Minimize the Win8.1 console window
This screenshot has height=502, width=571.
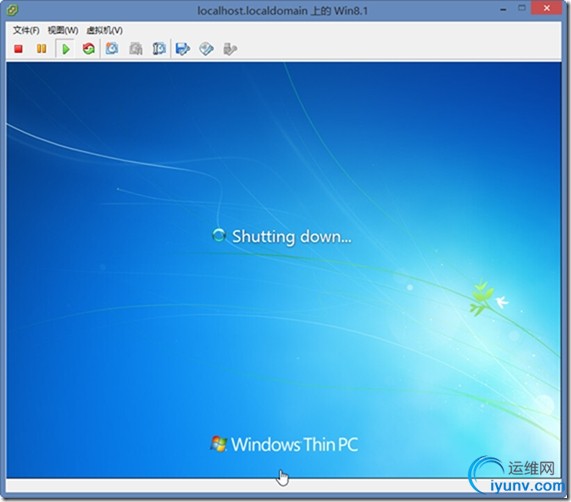coord(504,10)
